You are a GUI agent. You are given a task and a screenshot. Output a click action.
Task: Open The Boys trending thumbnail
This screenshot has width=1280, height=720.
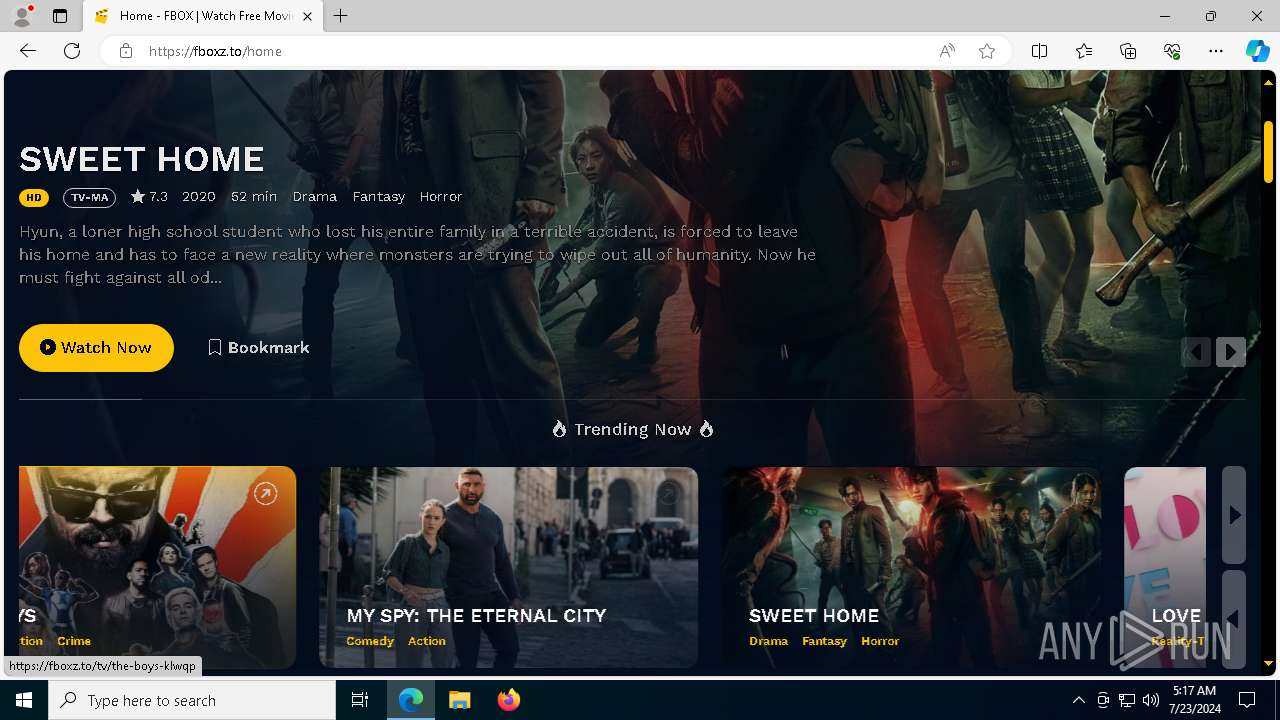coord(157,567)
